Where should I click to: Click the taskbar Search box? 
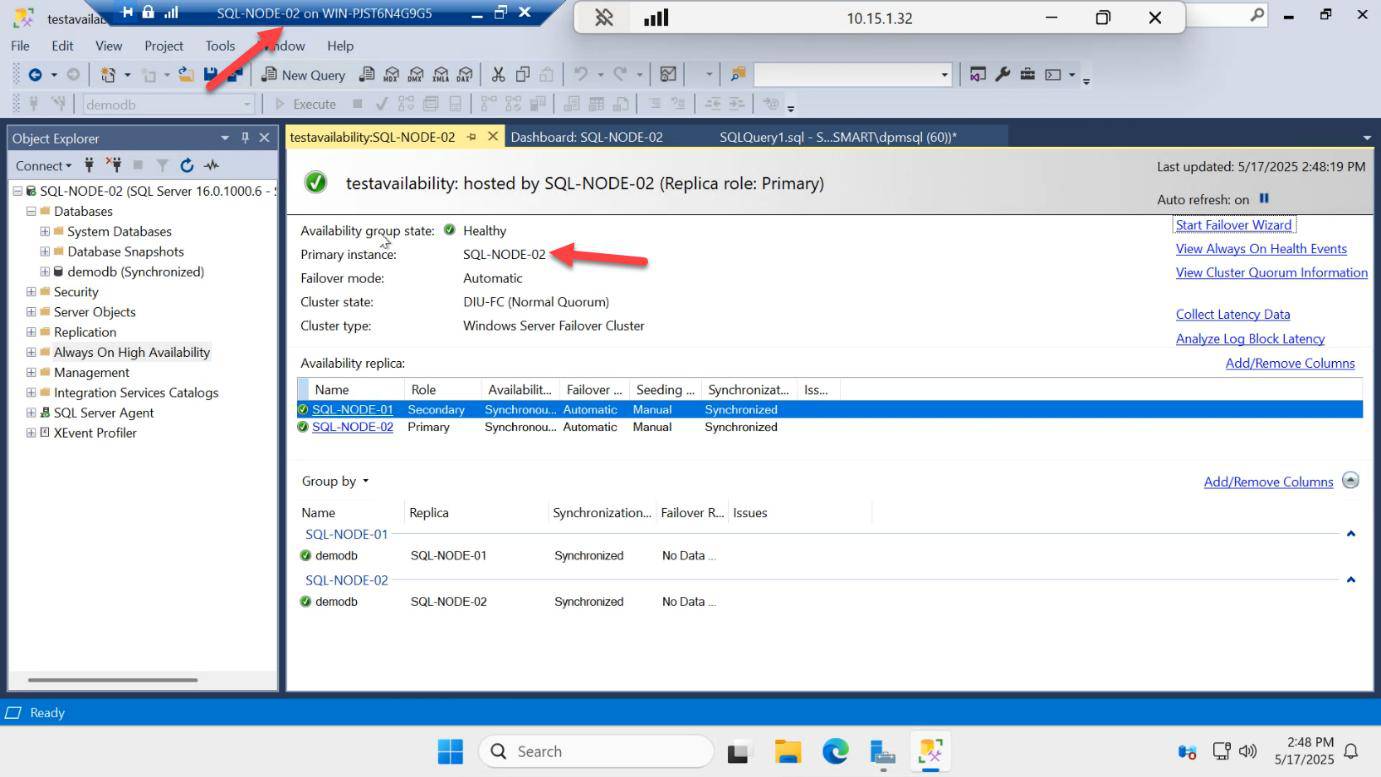click(x=596, y=752)
